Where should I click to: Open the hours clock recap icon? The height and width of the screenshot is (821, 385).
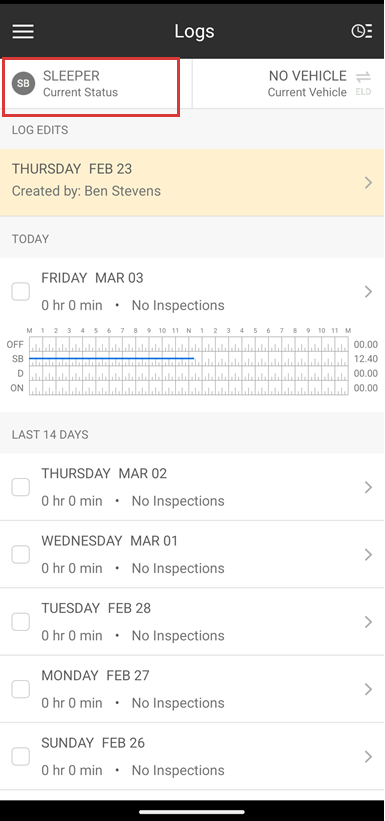(x=361, y=31)
